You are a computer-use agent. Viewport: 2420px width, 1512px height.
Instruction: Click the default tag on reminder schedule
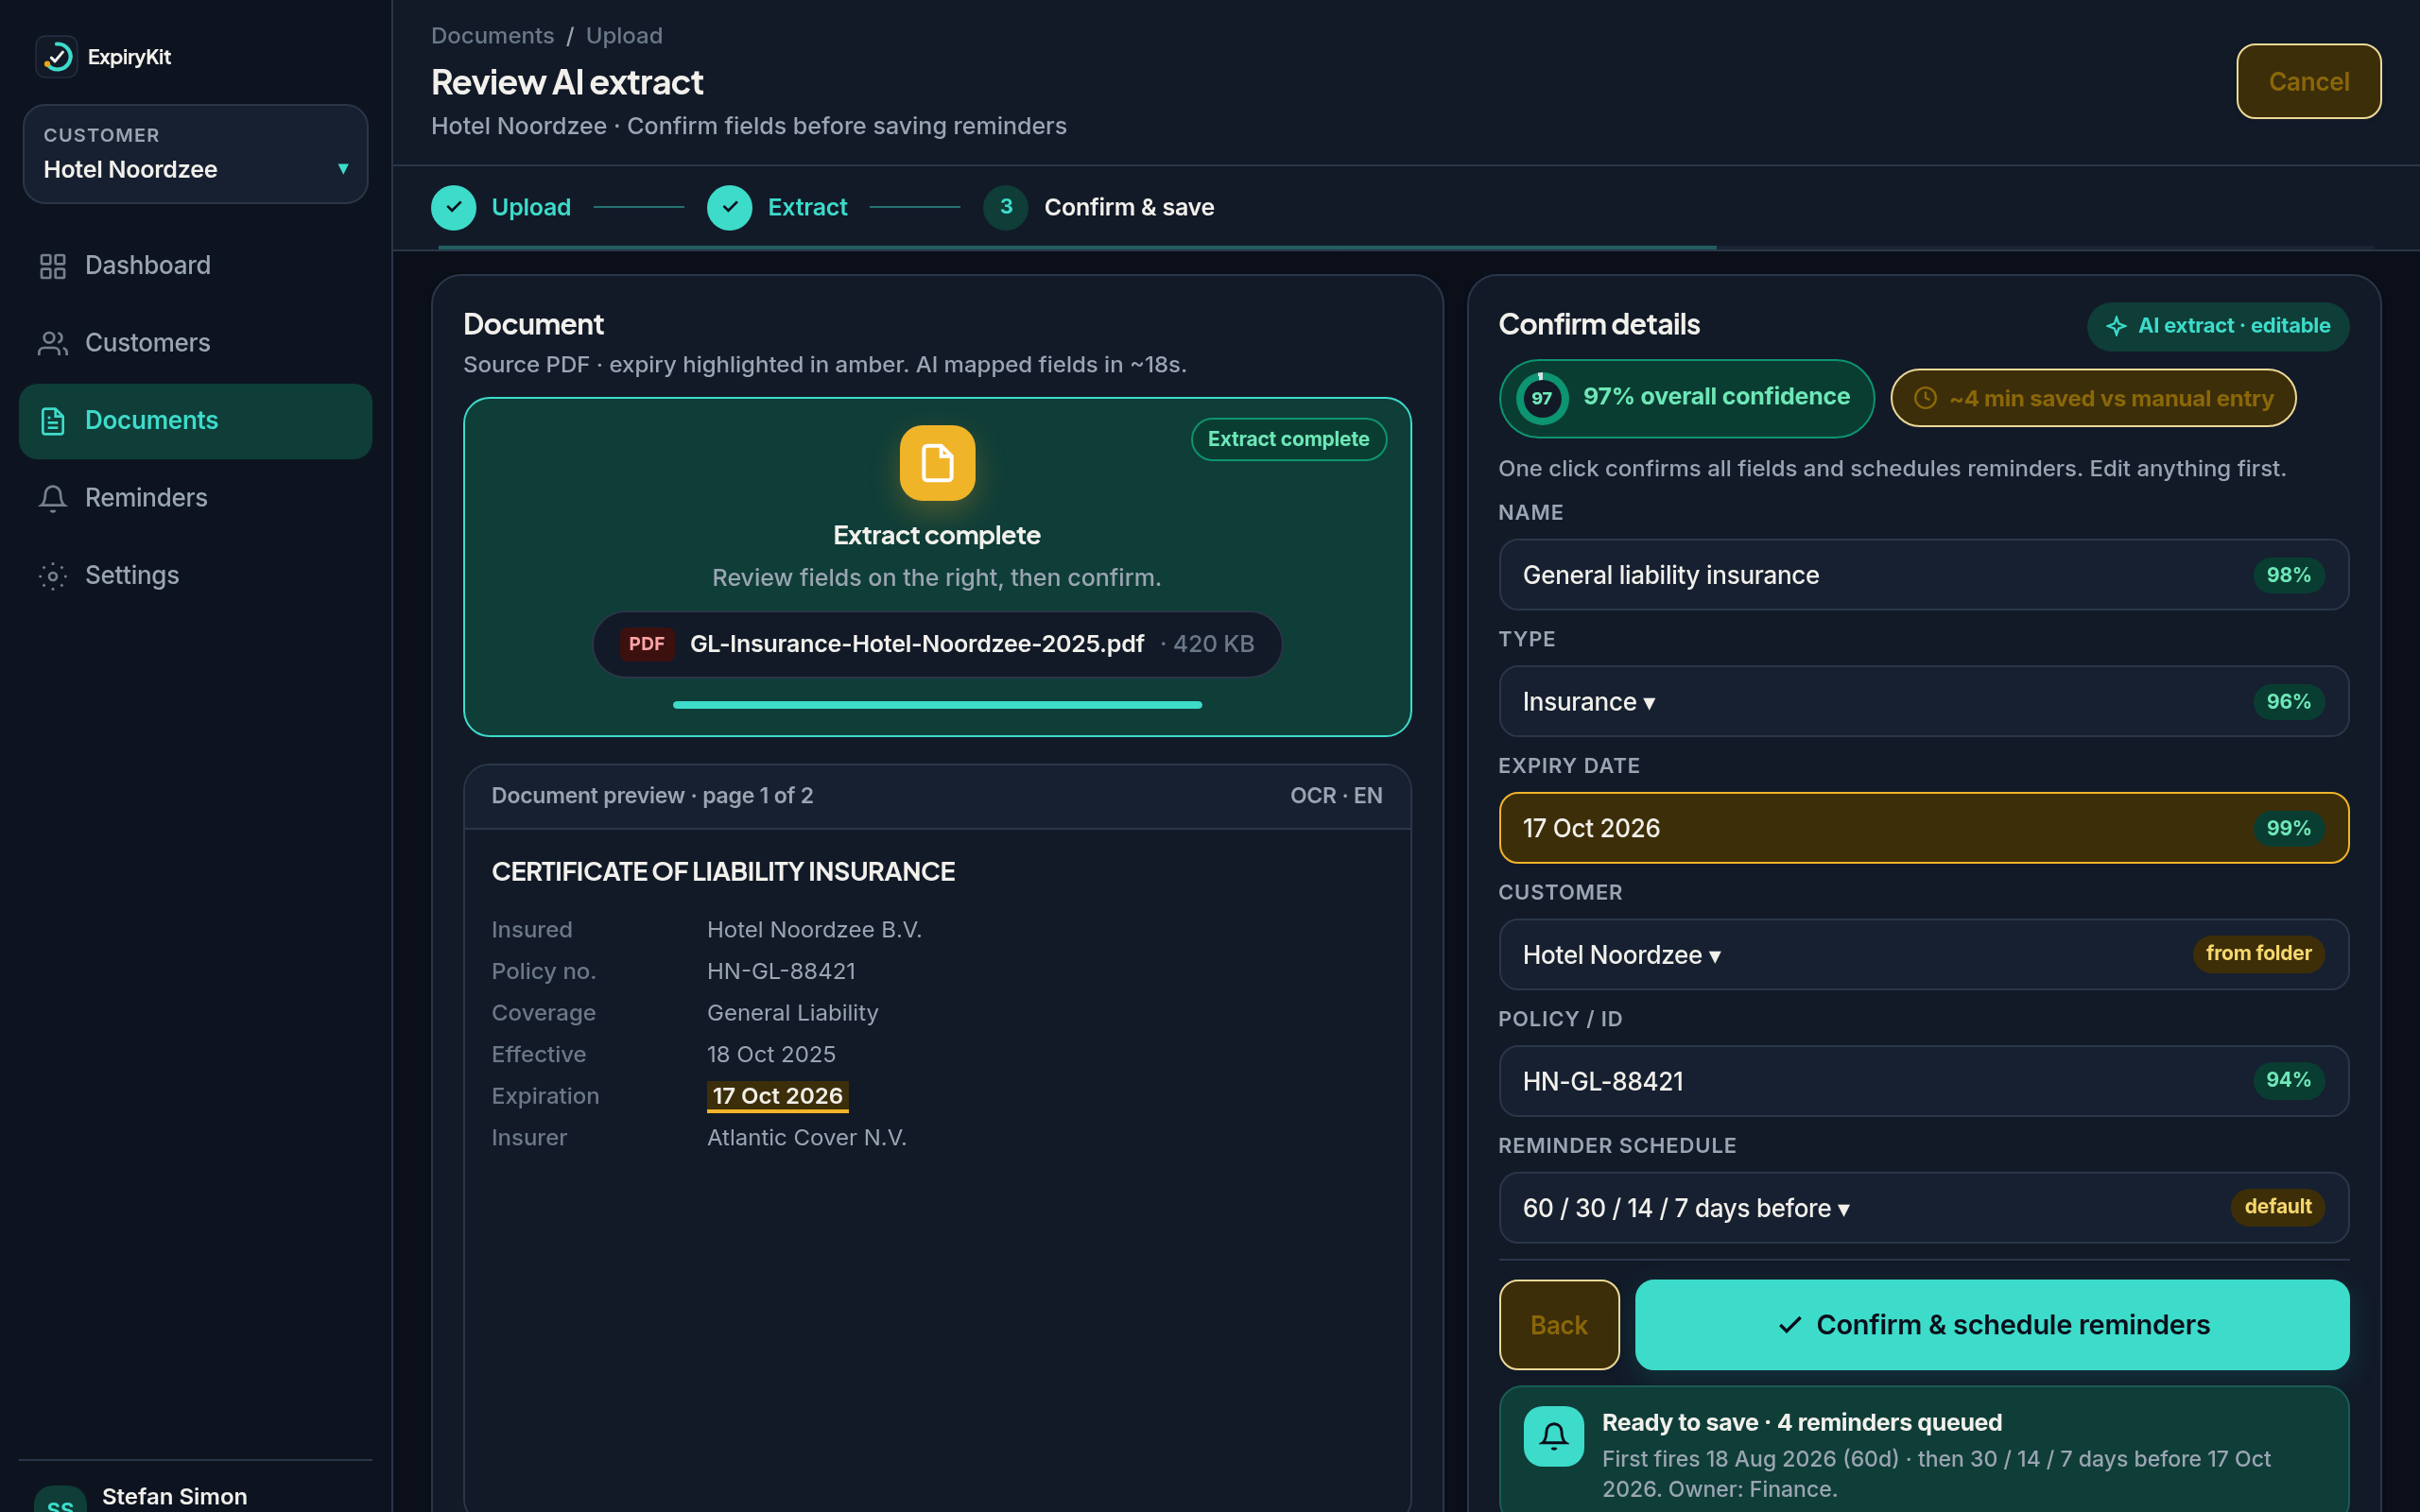click(x=2277, y=1207)
